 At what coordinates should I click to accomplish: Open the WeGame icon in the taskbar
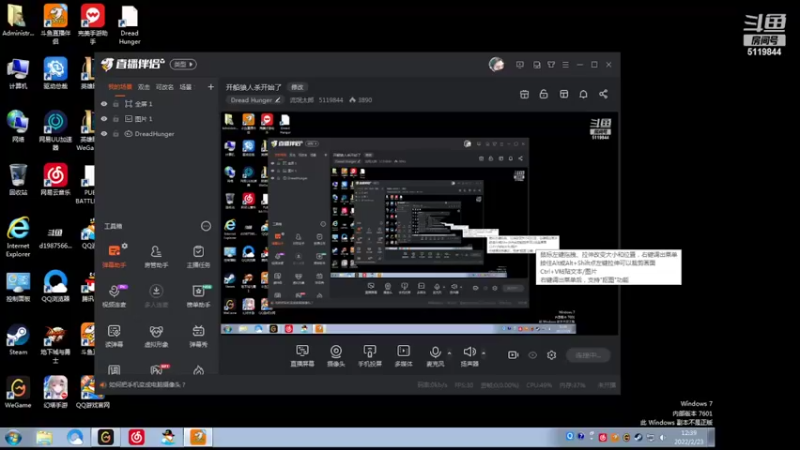pyautogui.click(x=106, y=437)
